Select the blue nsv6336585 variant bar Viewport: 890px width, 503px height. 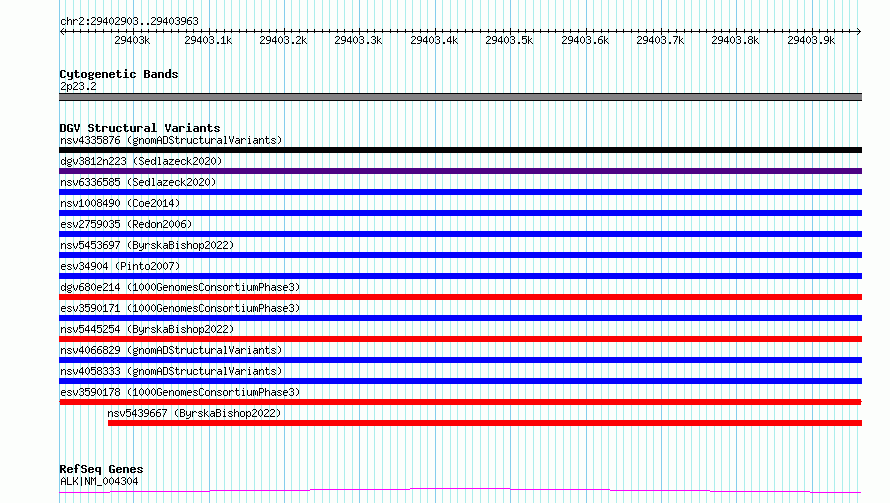pos(460,192)
